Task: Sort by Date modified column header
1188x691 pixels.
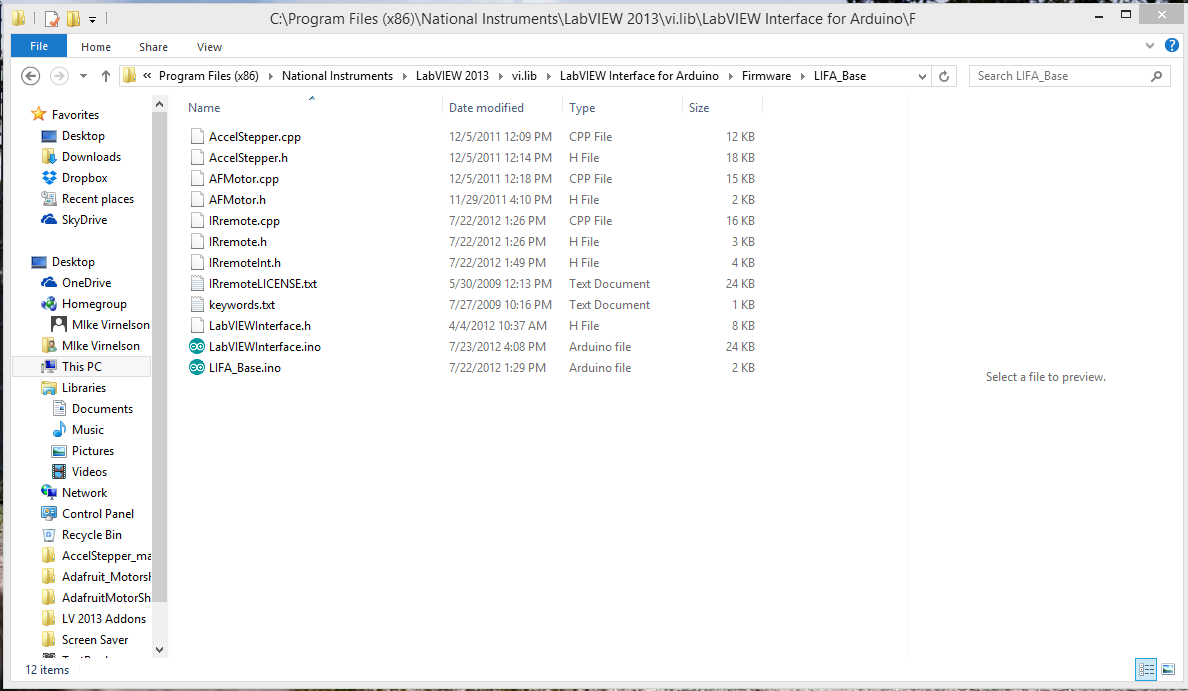Action: 486,108
